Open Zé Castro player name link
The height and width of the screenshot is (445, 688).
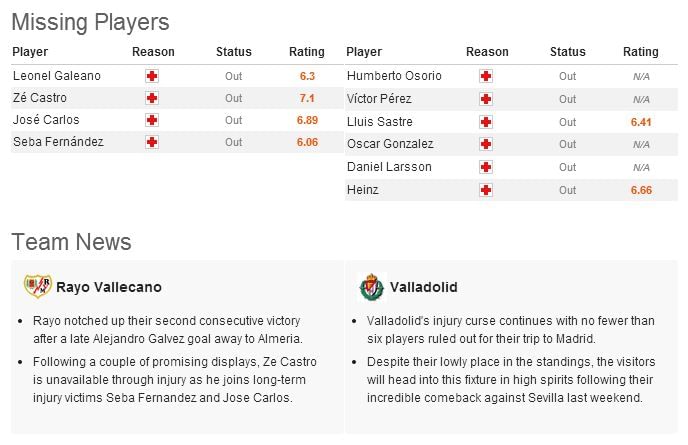click(40, 97)
